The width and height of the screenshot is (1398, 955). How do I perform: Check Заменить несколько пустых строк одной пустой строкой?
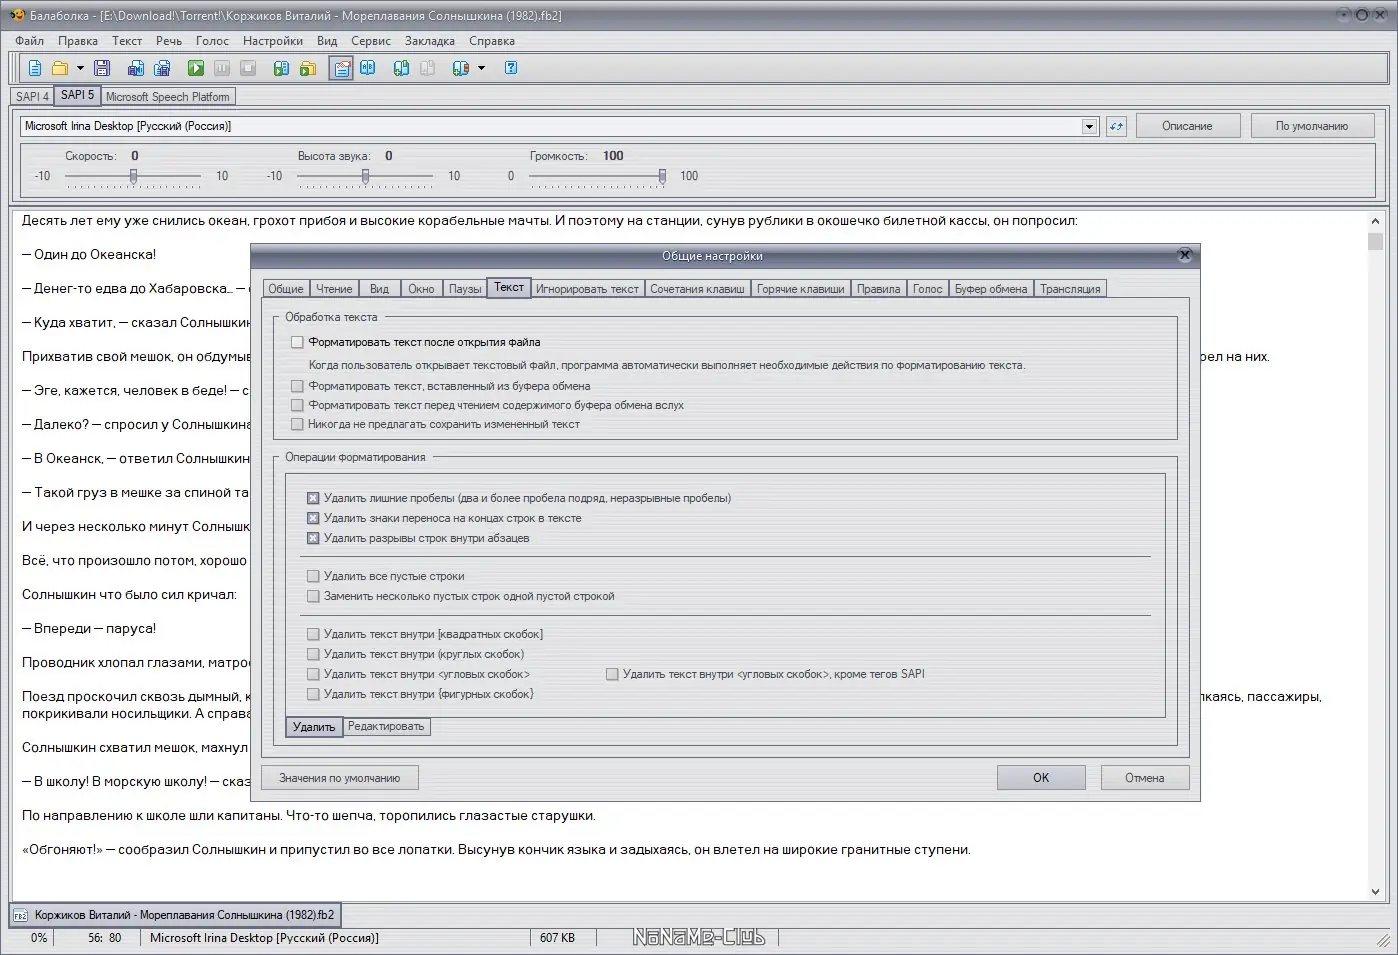(313, 596)
